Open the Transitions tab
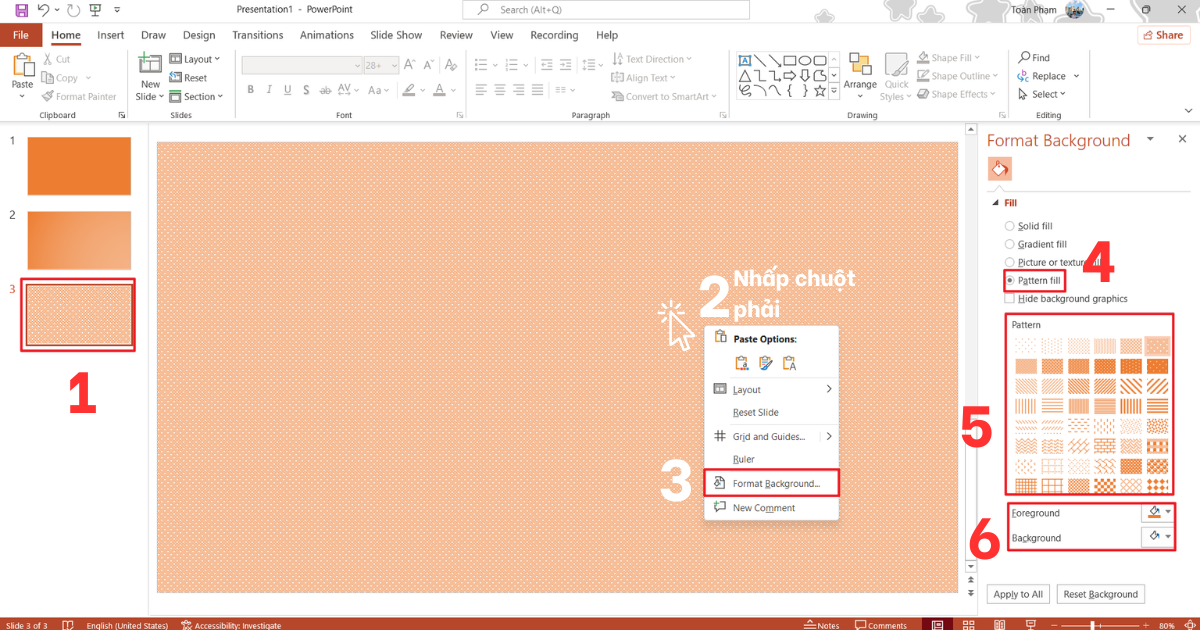Image resolution: width=1200 pixels, height=630 pixels. [258, 35]
